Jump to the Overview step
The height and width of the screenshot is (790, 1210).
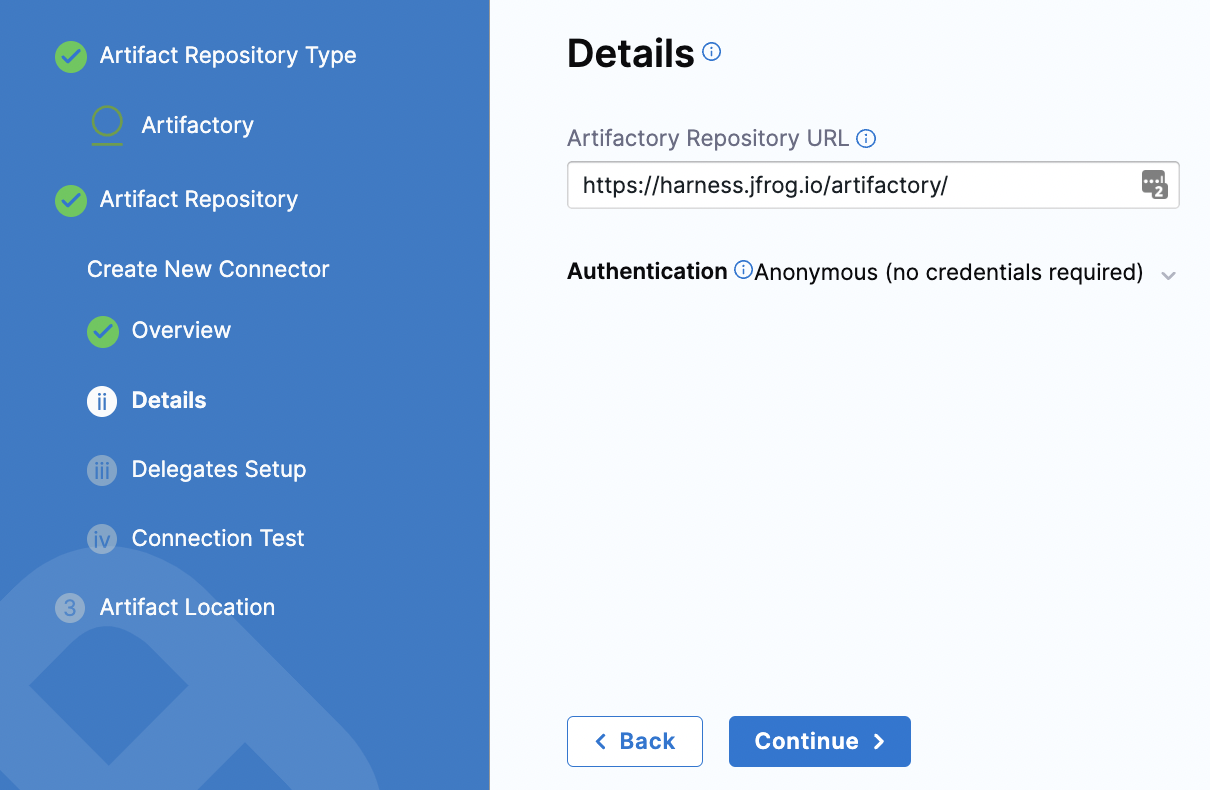181,331
